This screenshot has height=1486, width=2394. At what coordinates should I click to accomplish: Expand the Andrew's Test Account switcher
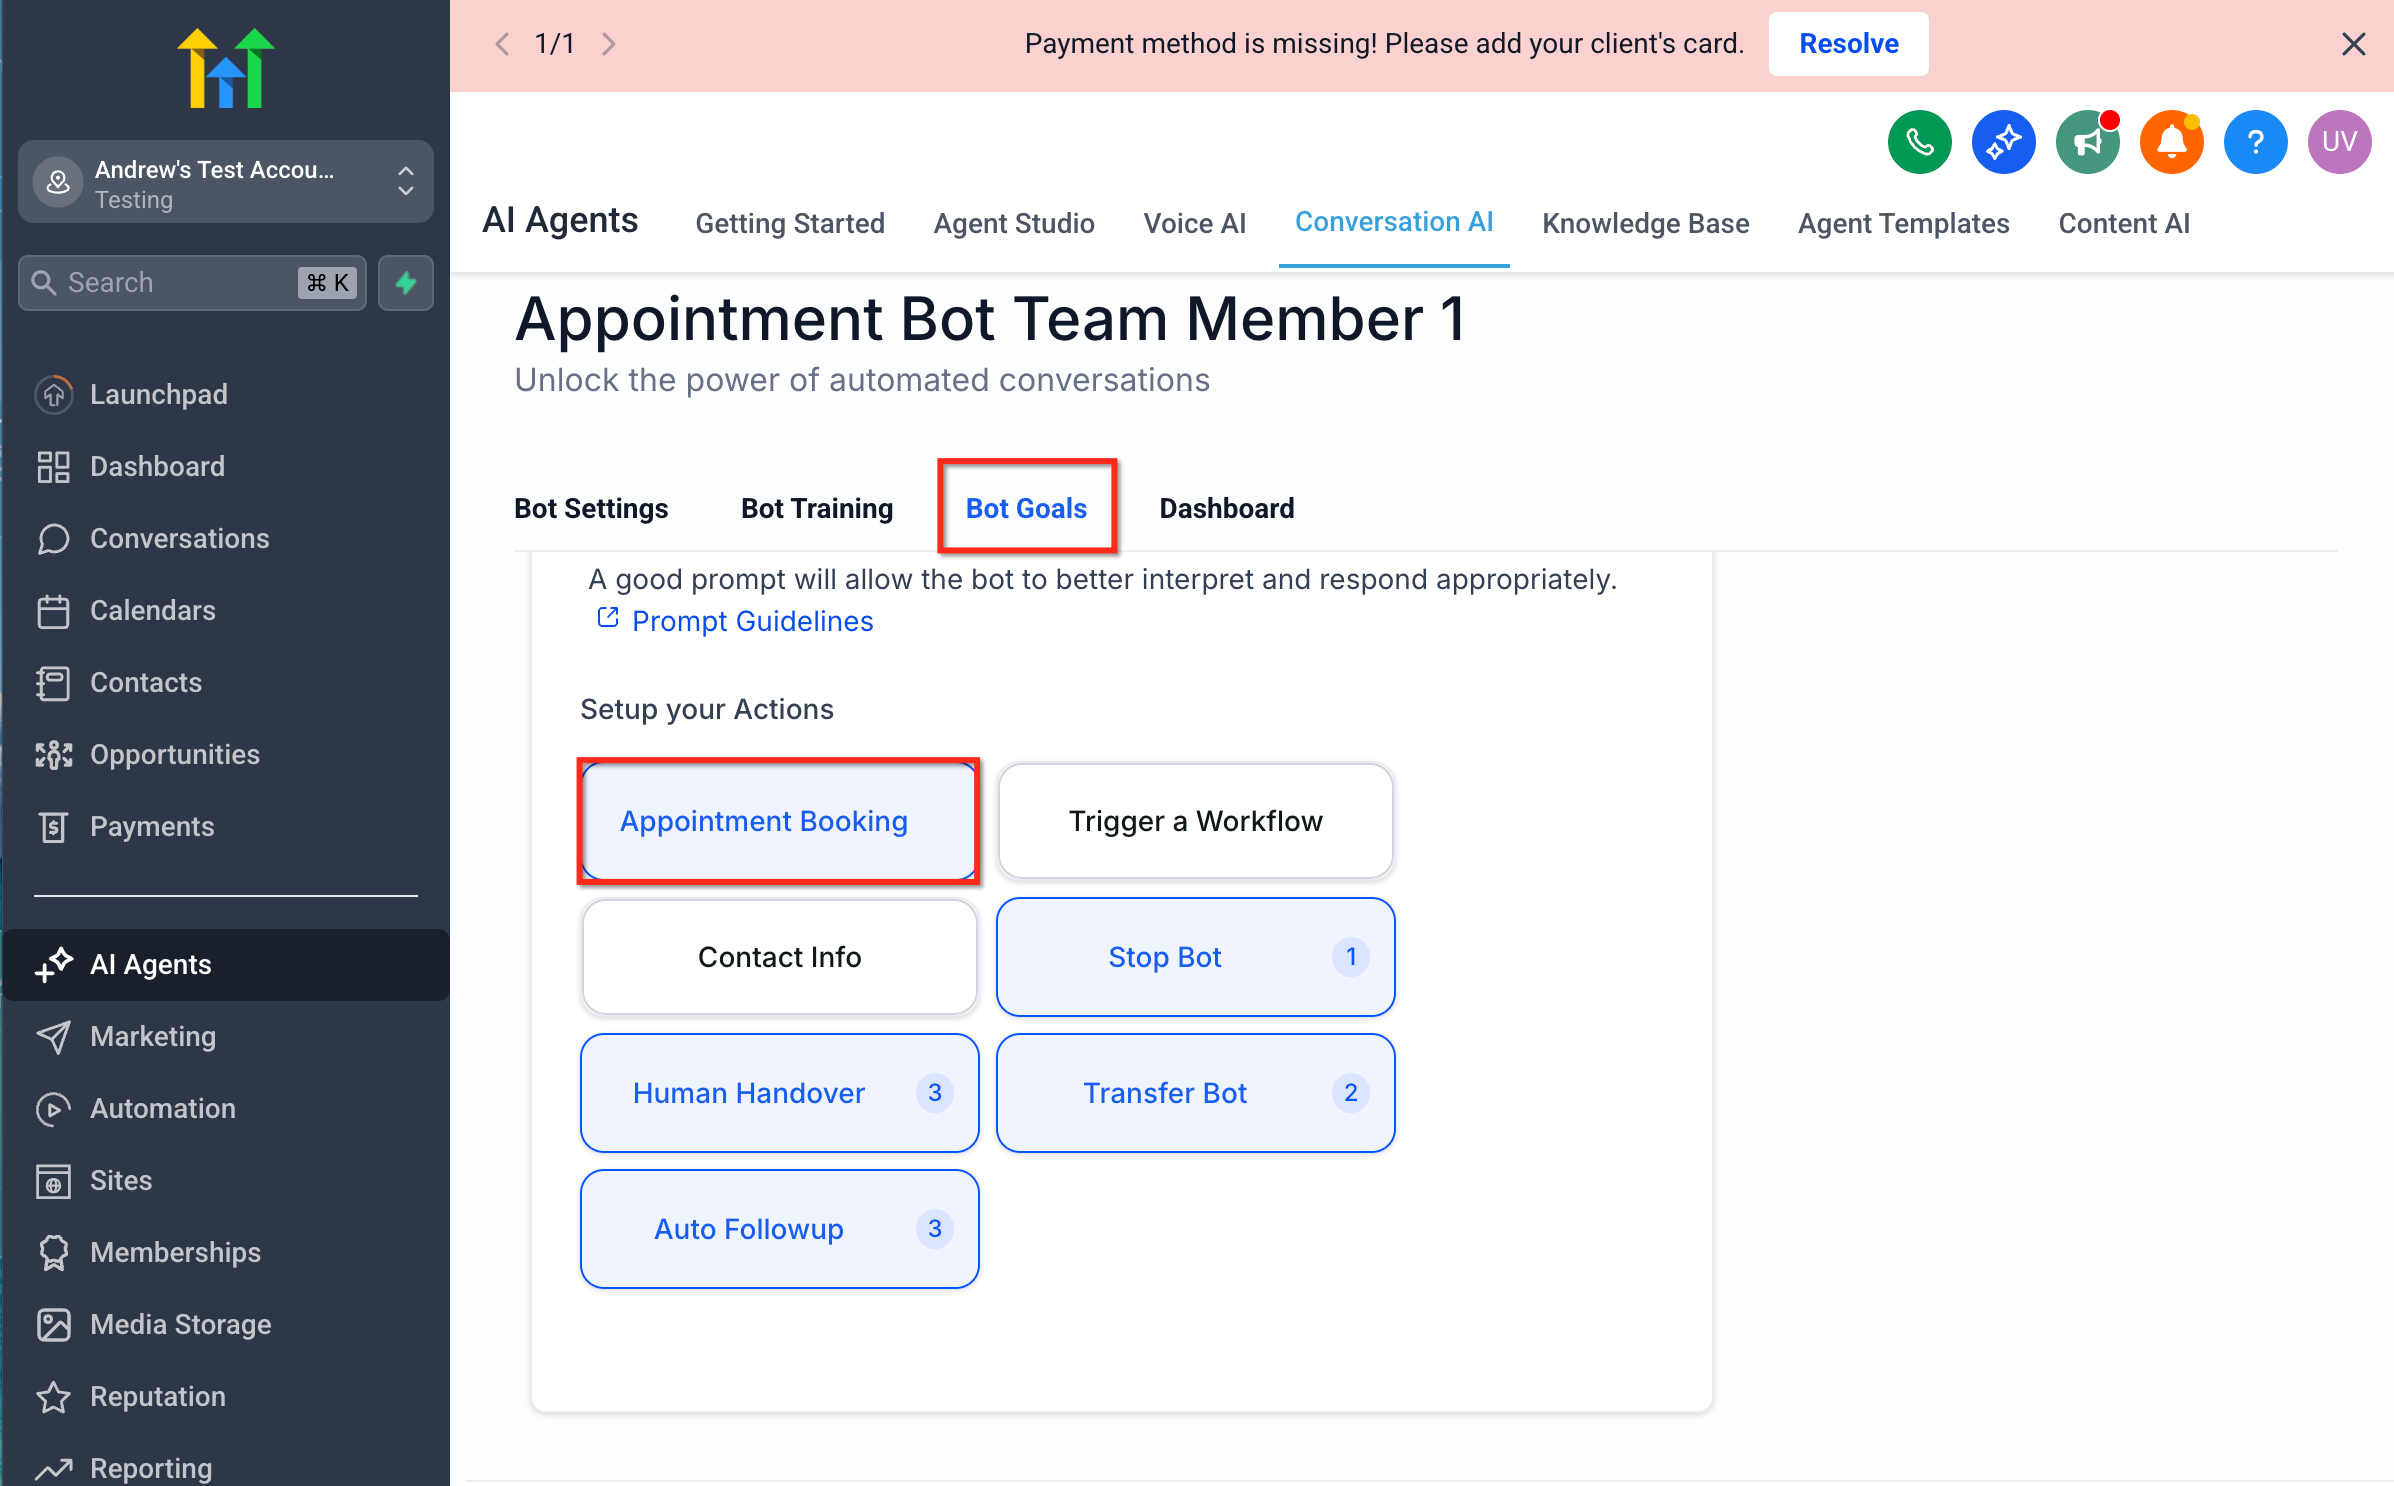(226, 183)
